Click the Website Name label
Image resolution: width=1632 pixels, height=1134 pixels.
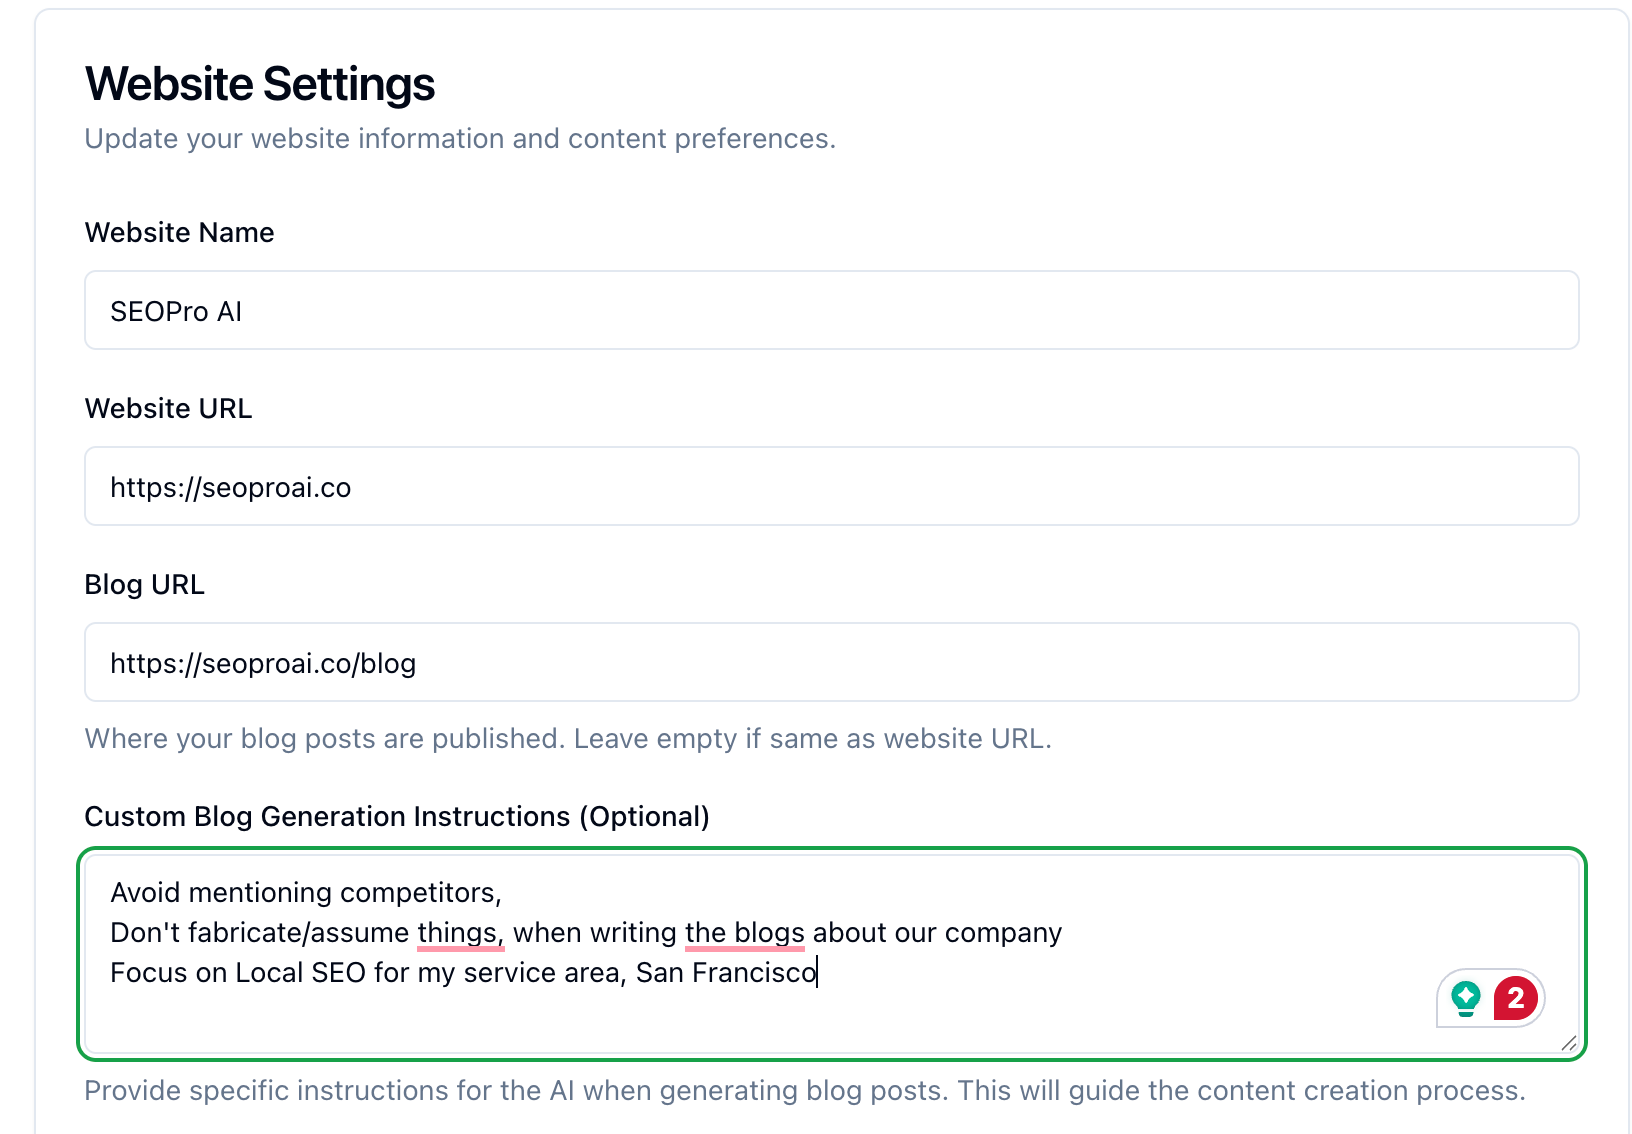coord(179,233)
